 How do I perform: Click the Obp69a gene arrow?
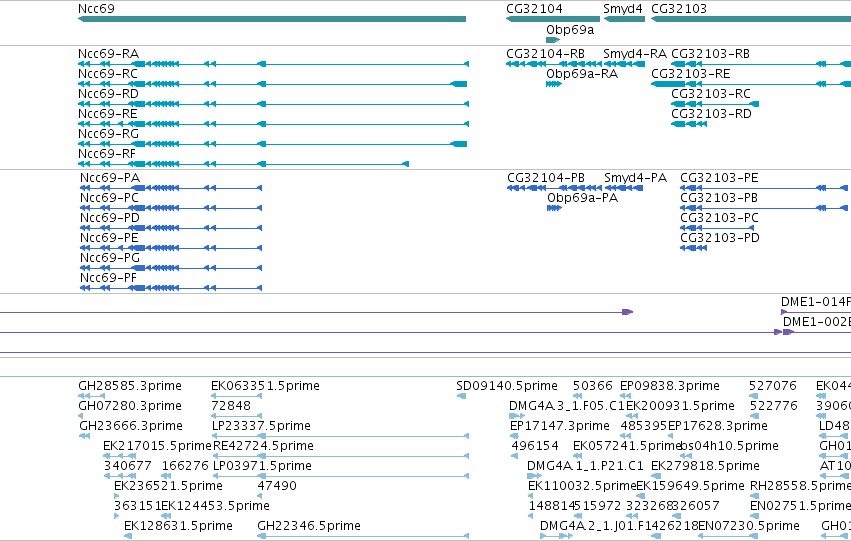point(553,40)
